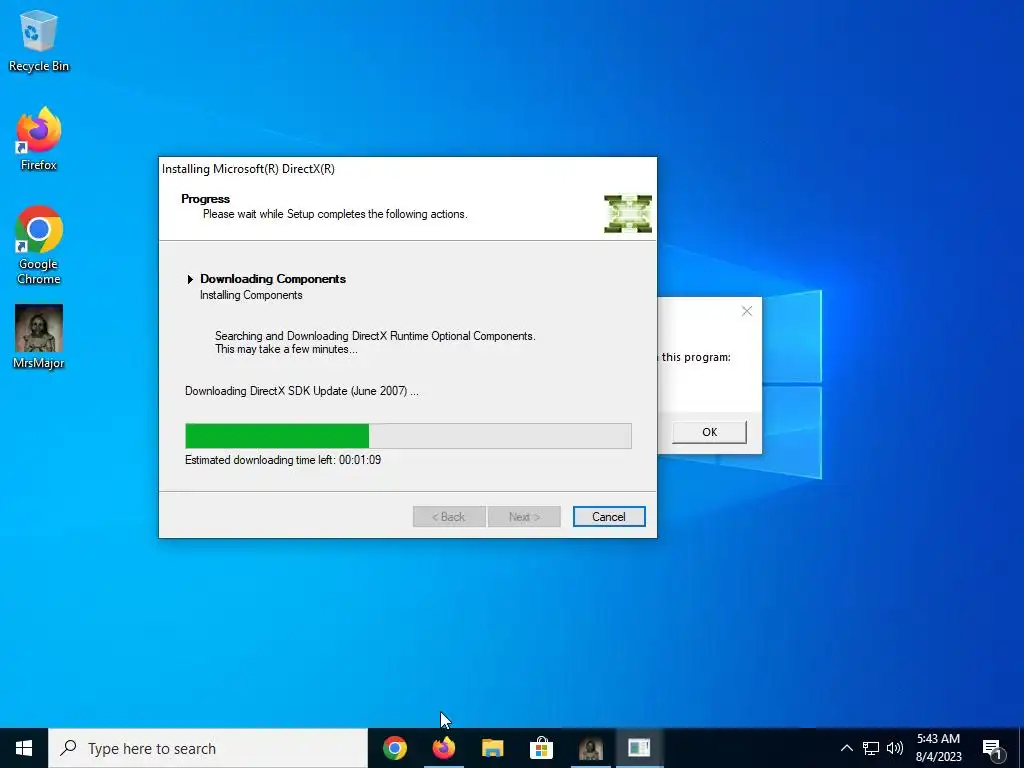Select the MrsMajor desktop icon

pyautogui.click(x=39, y=337)
